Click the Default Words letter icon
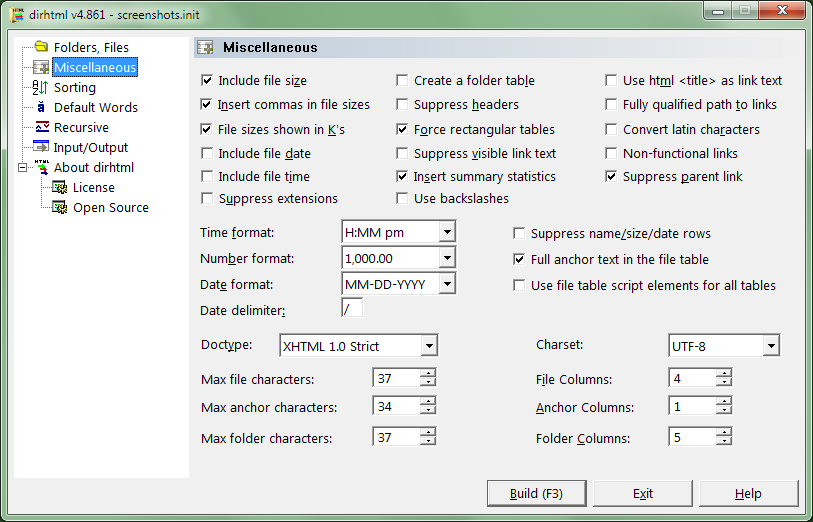813x522 pixels. [41, 107]
